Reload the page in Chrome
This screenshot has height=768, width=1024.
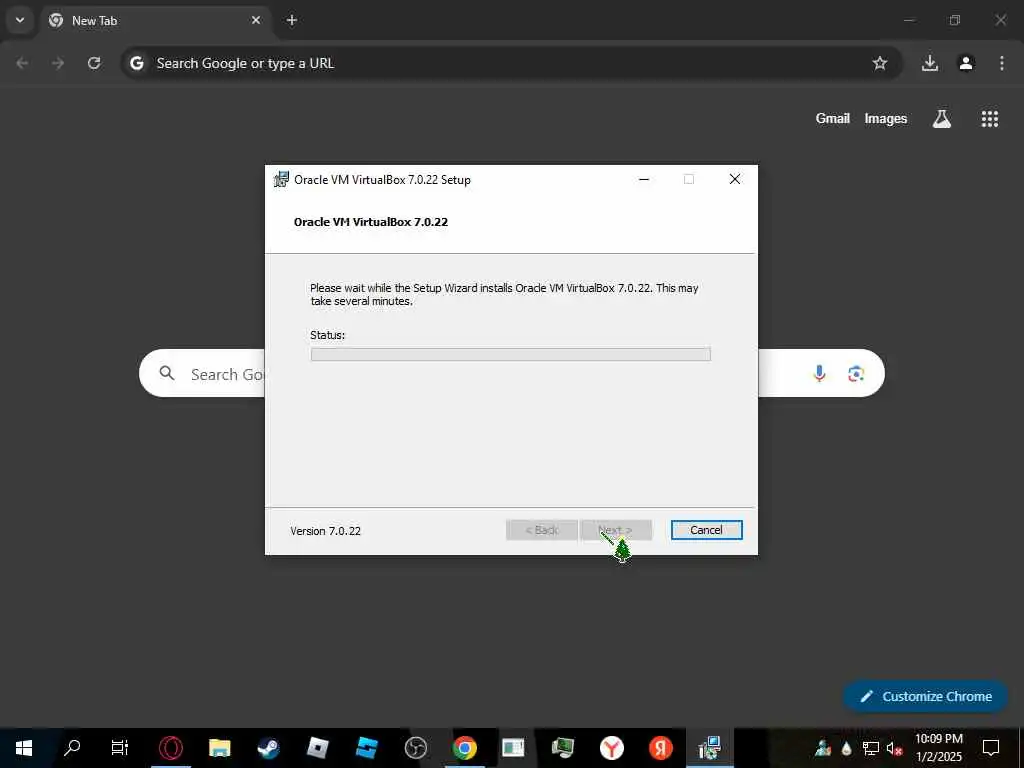tap(94, 63)
